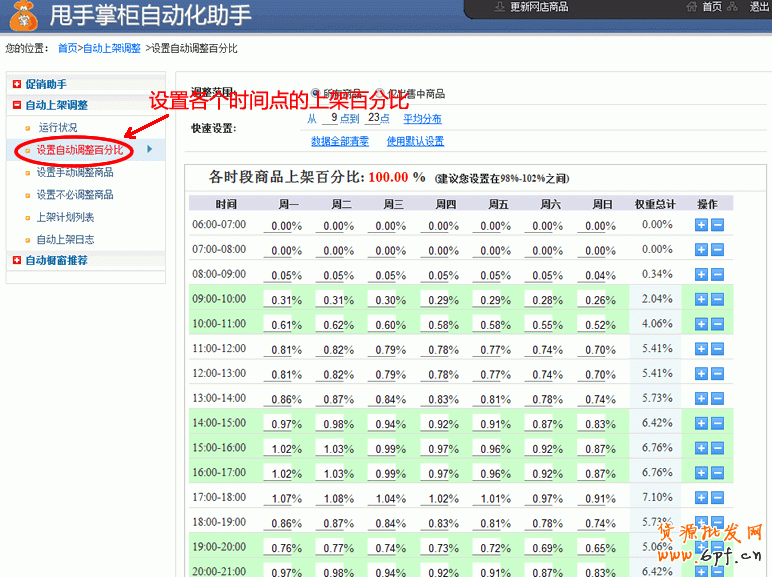Select the 所有商品 radio button
Viewport: 772px width, 577px height.
(x=317, y=93)
